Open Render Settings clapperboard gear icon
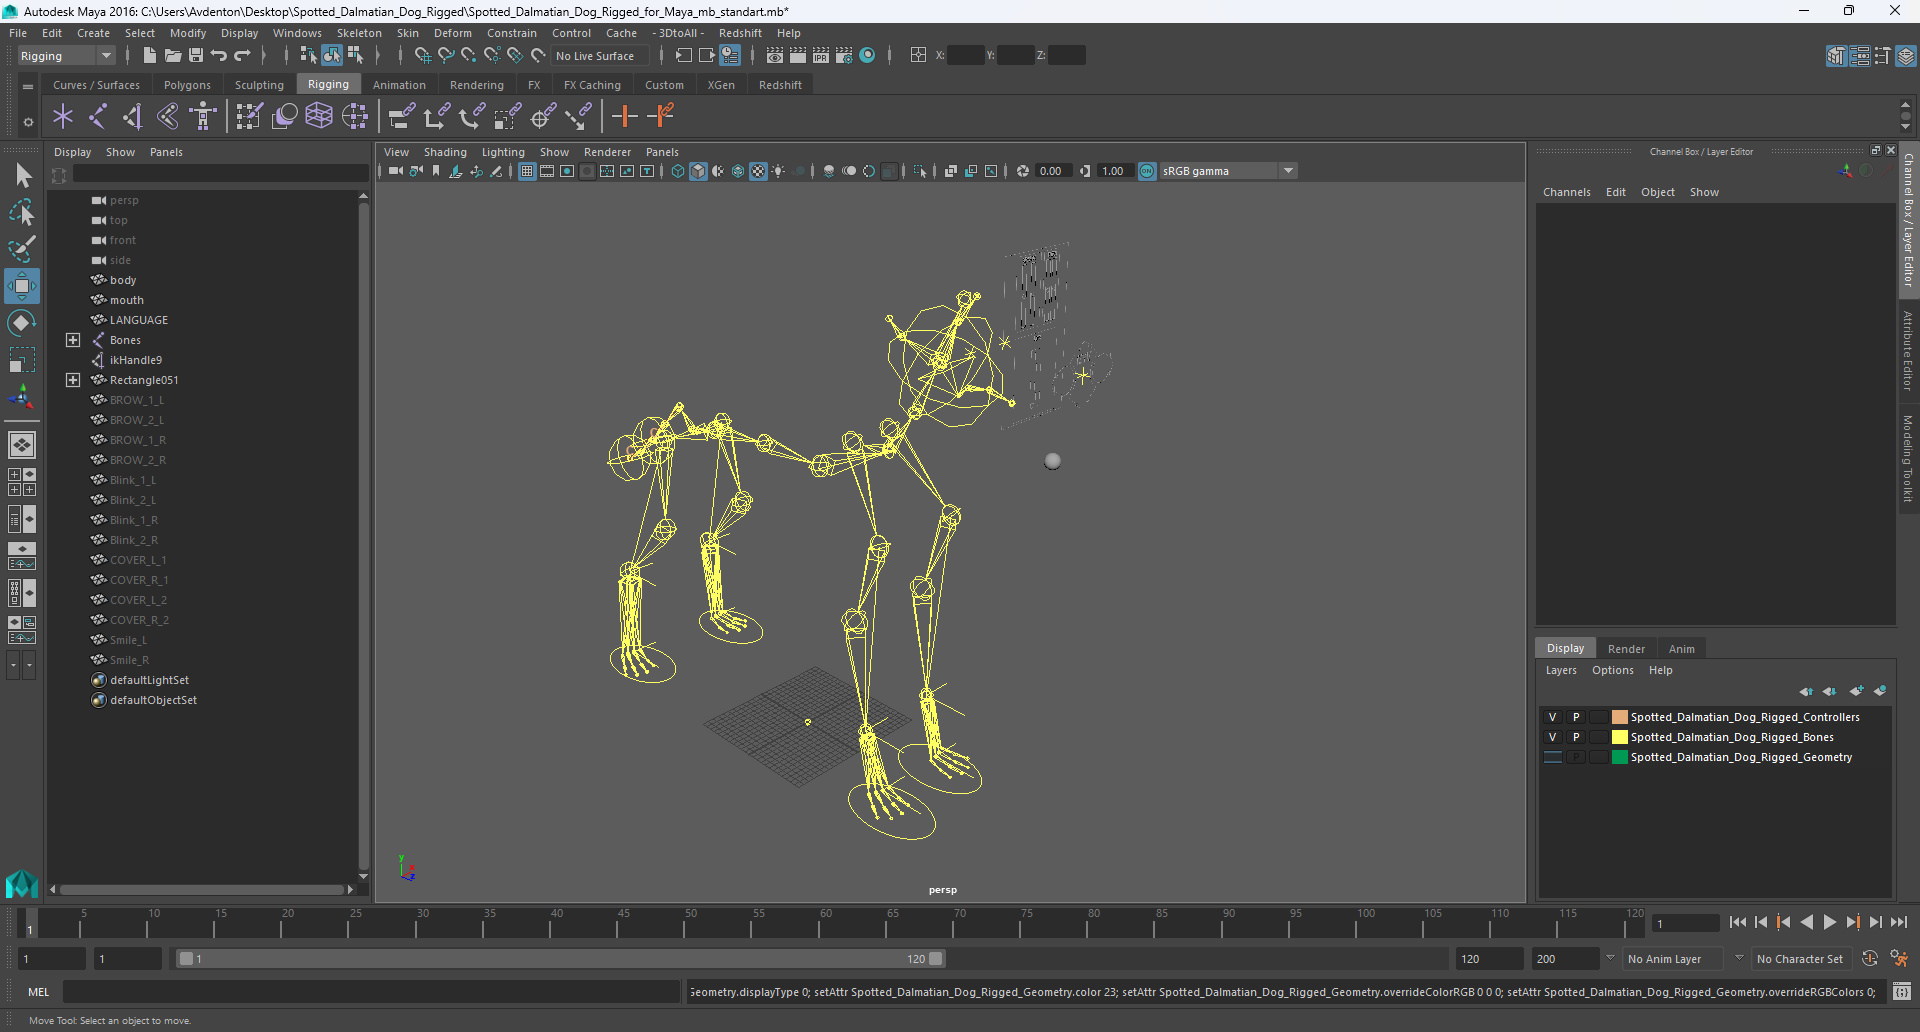Viewport: 1920px width, 1032px height. point(843,56)
